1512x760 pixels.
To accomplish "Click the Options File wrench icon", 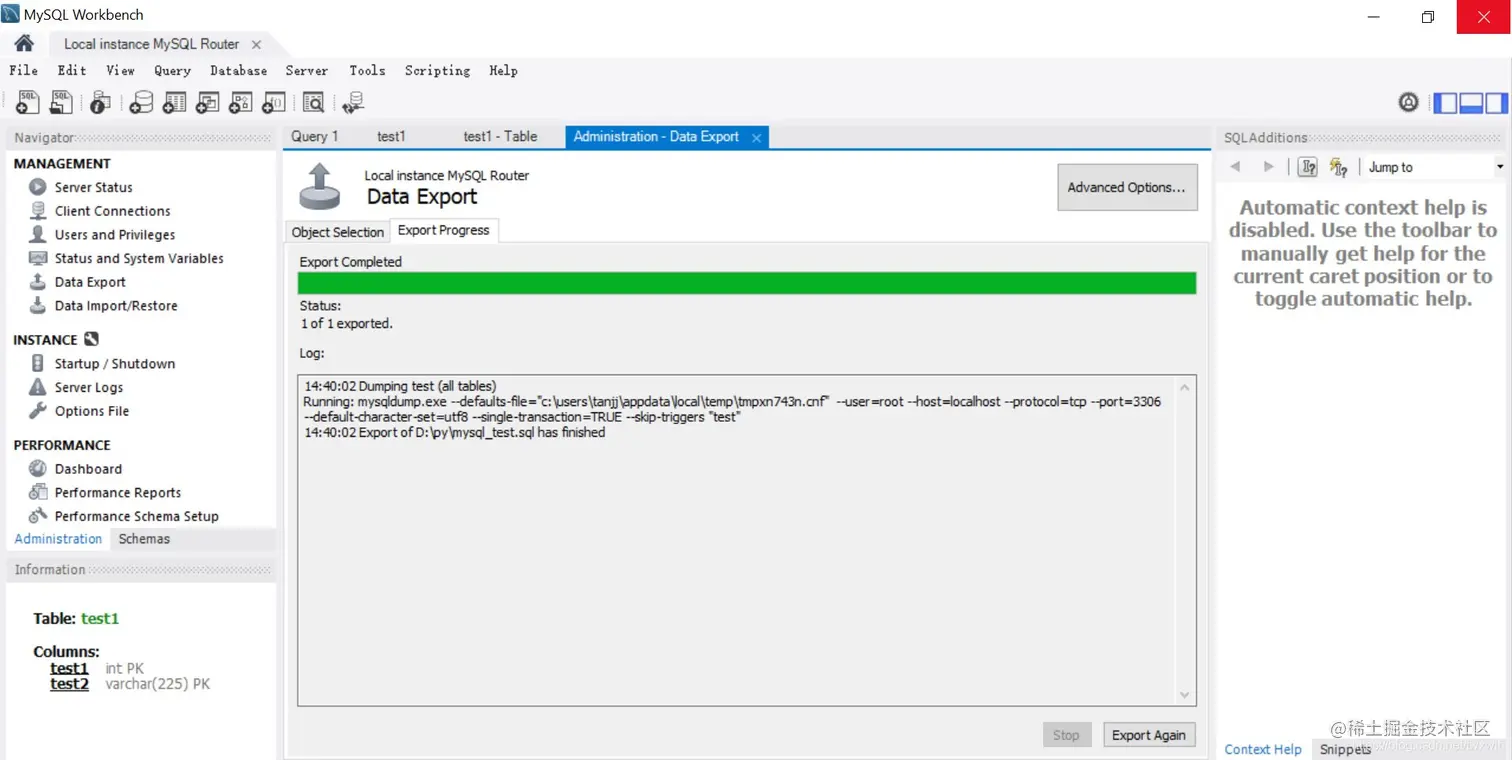I will (38, 411).
